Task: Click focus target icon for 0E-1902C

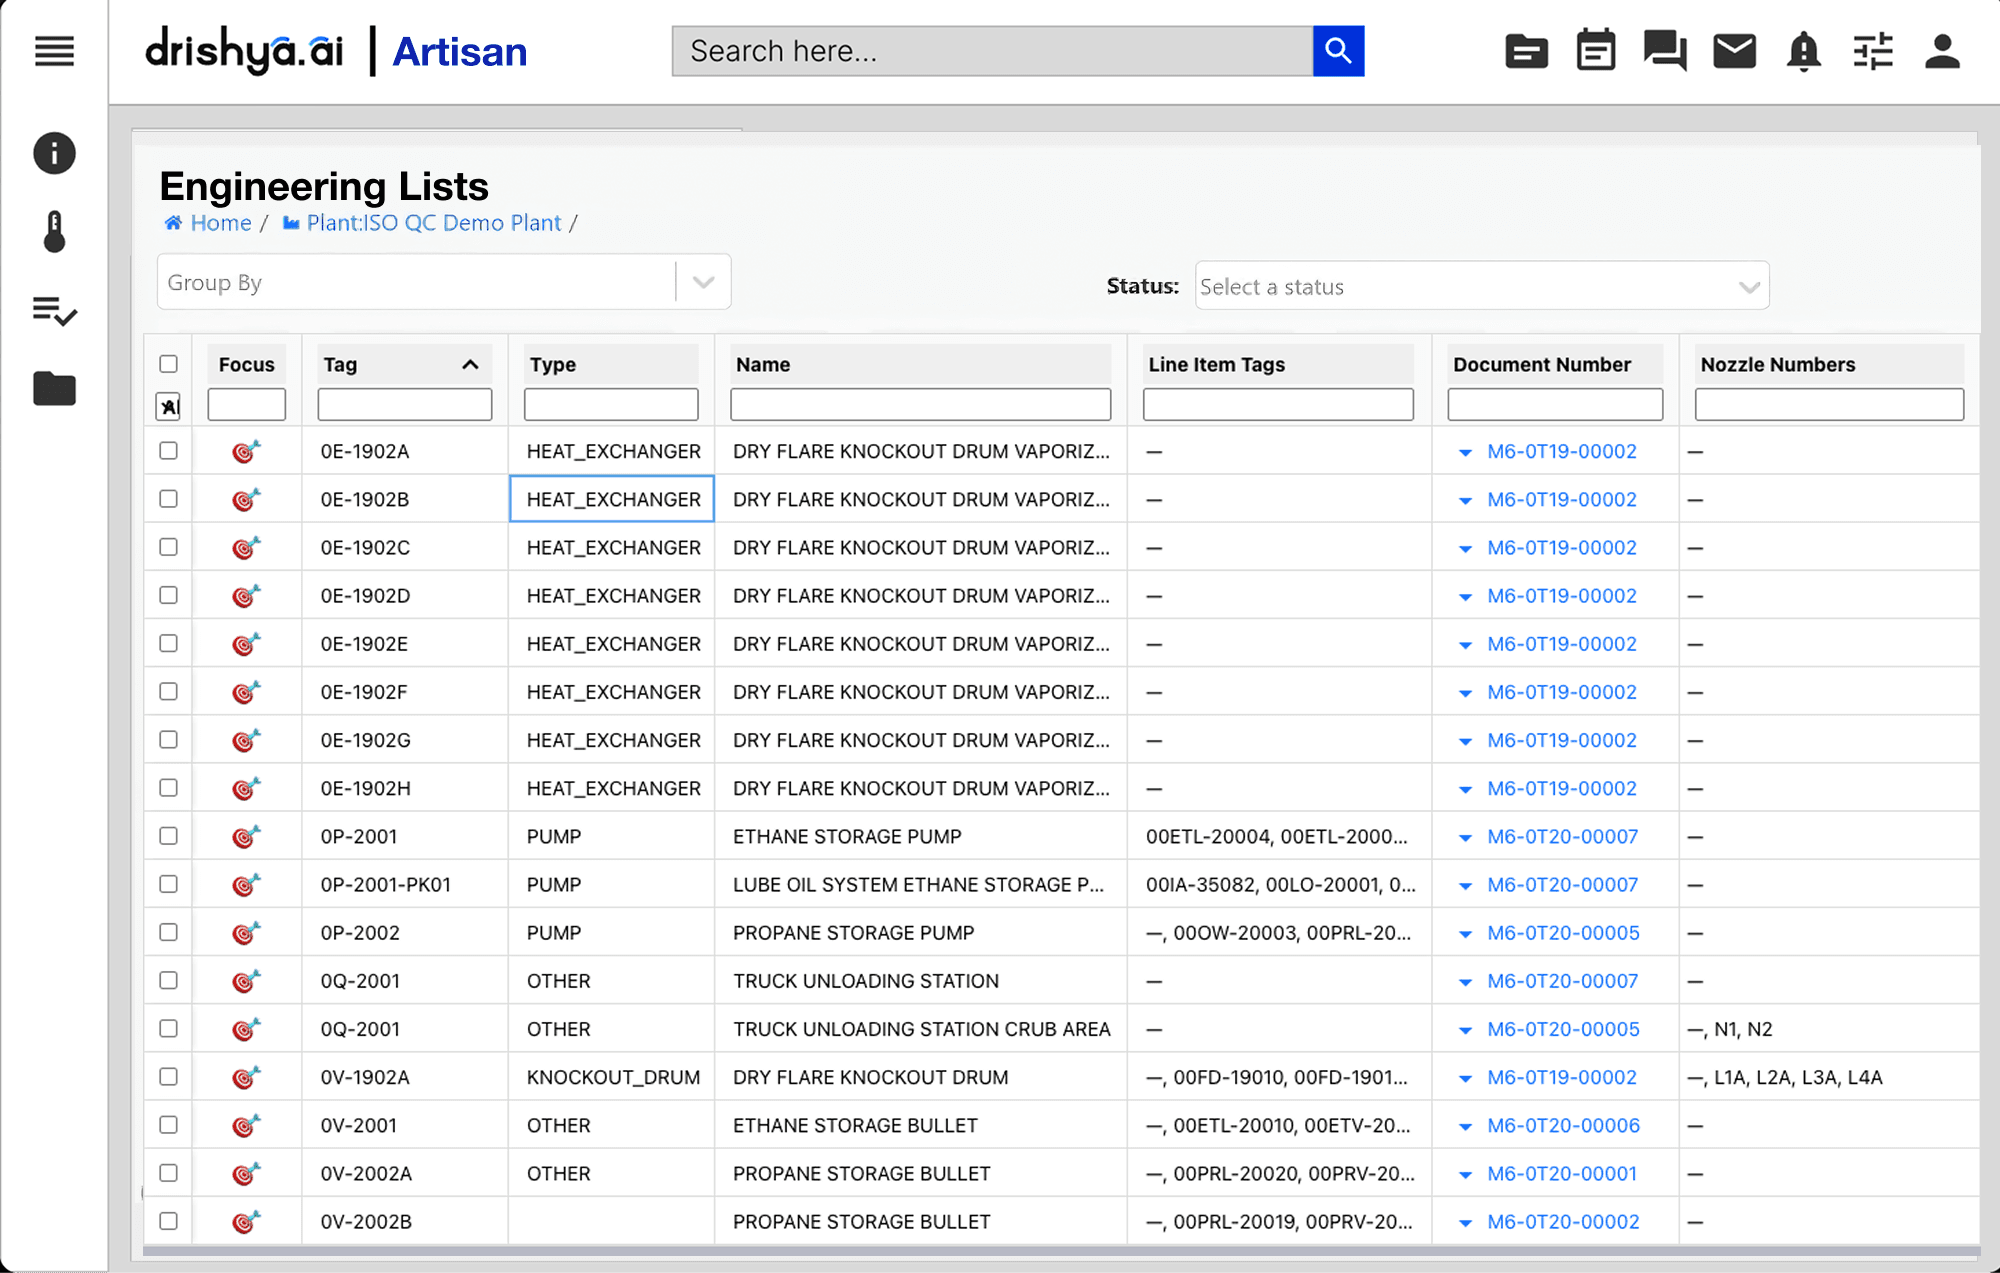Action: coord(246,547)
